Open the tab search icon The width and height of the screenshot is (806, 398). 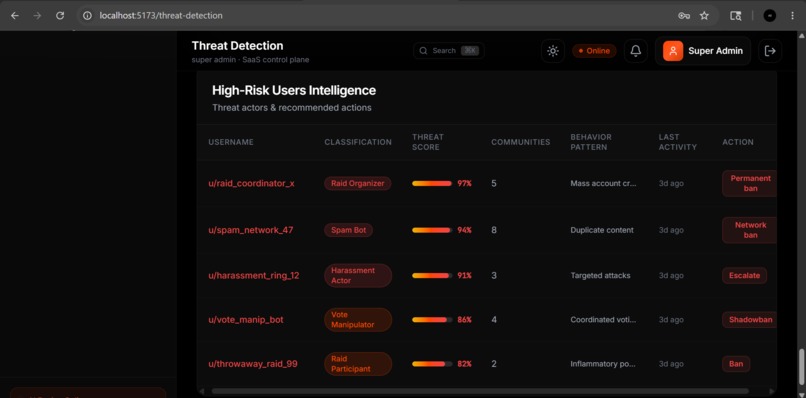(x=736, y=15)
